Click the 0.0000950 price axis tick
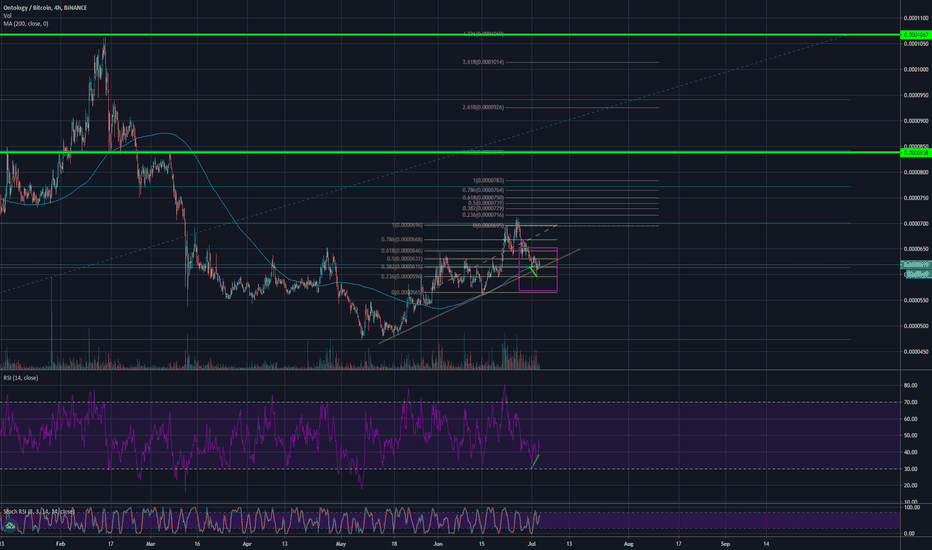This screenshot has height=550, width=932. [x=916, y=95]
